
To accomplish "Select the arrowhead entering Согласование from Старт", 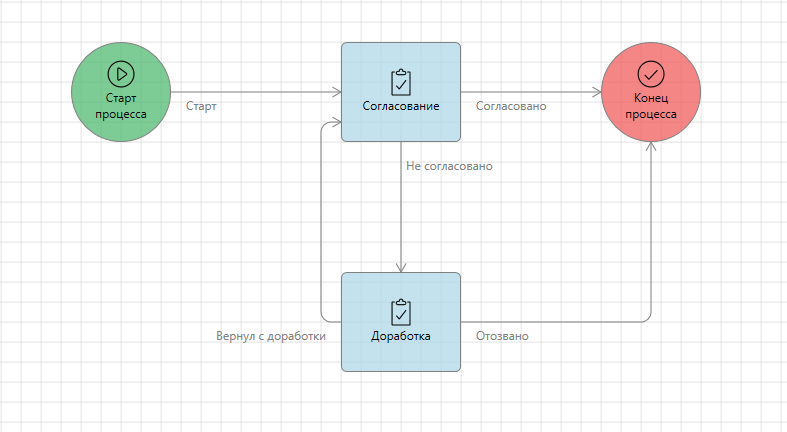I will click(336, 92).
